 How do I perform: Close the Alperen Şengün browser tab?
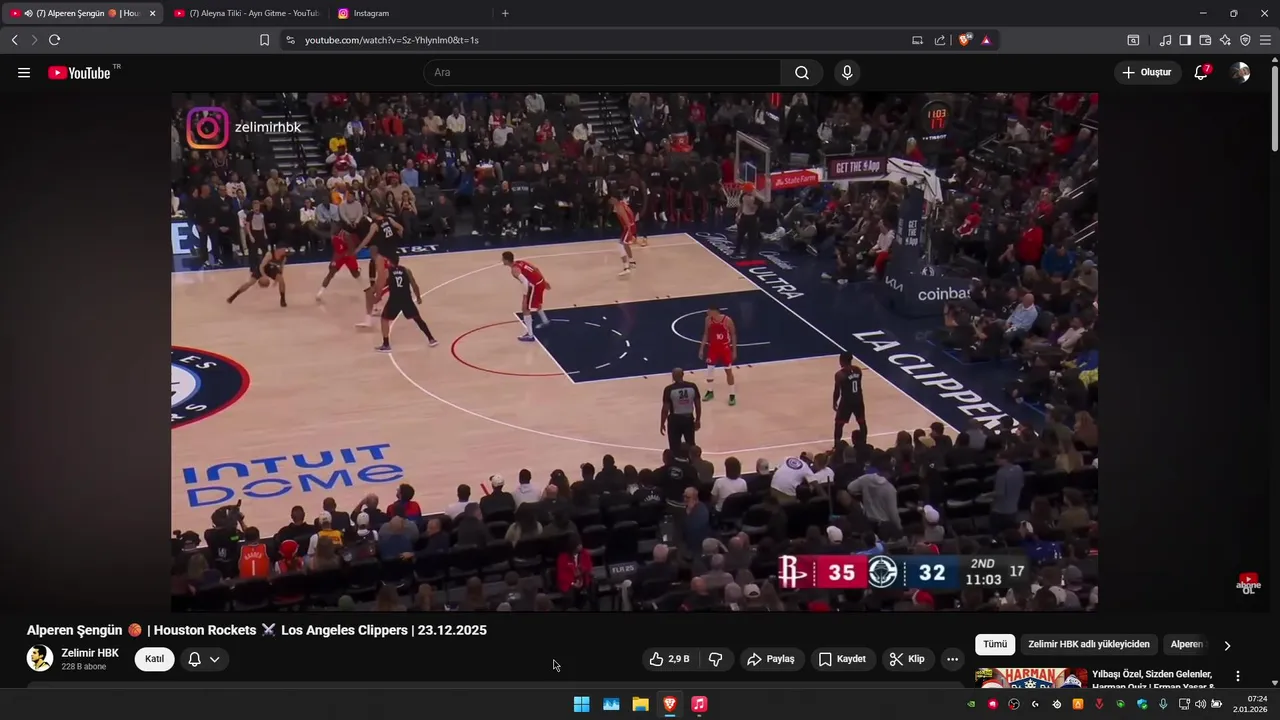[x=152, y=13]
